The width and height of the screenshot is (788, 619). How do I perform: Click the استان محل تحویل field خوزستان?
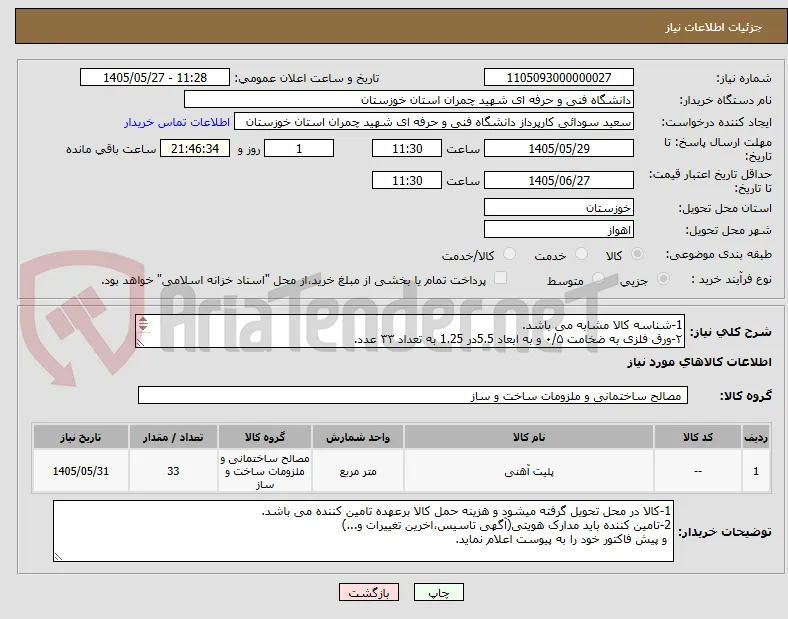558,207
